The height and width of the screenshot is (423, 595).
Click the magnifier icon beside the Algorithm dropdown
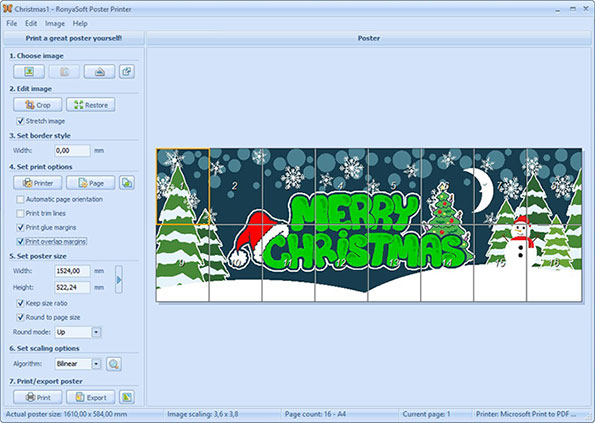[113, 364]
